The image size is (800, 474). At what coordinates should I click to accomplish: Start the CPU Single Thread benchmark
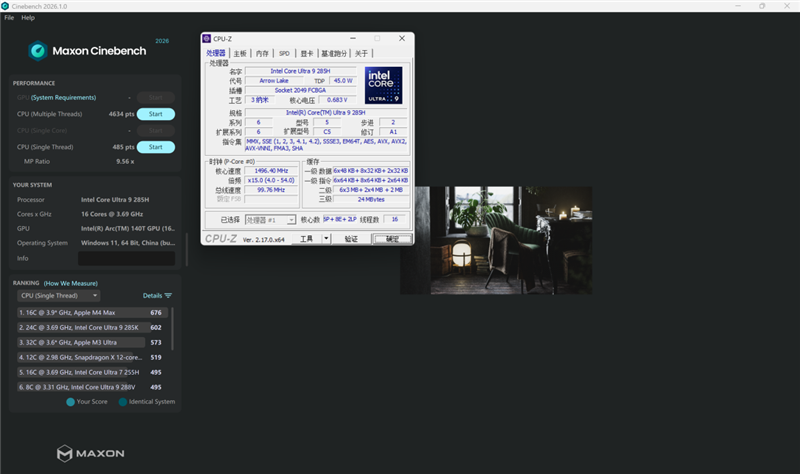[x=156, y=147]
